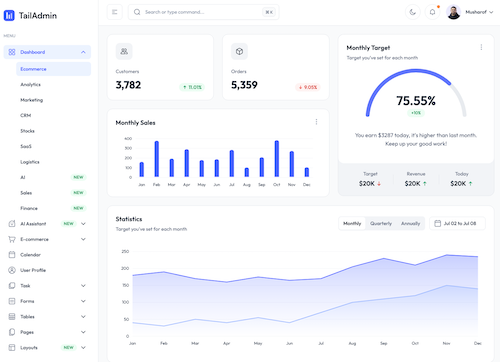
Task: Select the Monthly statistics tab
Action: (x=352, y=224)
